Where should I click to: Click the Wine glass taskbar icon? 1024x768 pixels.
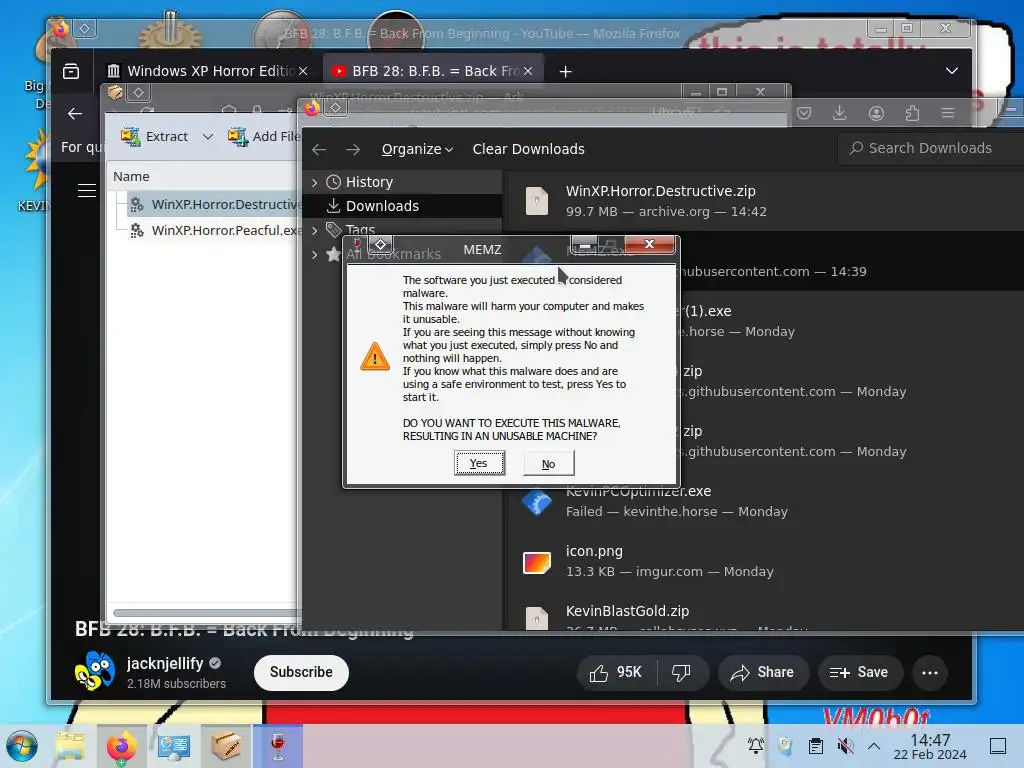278,746
